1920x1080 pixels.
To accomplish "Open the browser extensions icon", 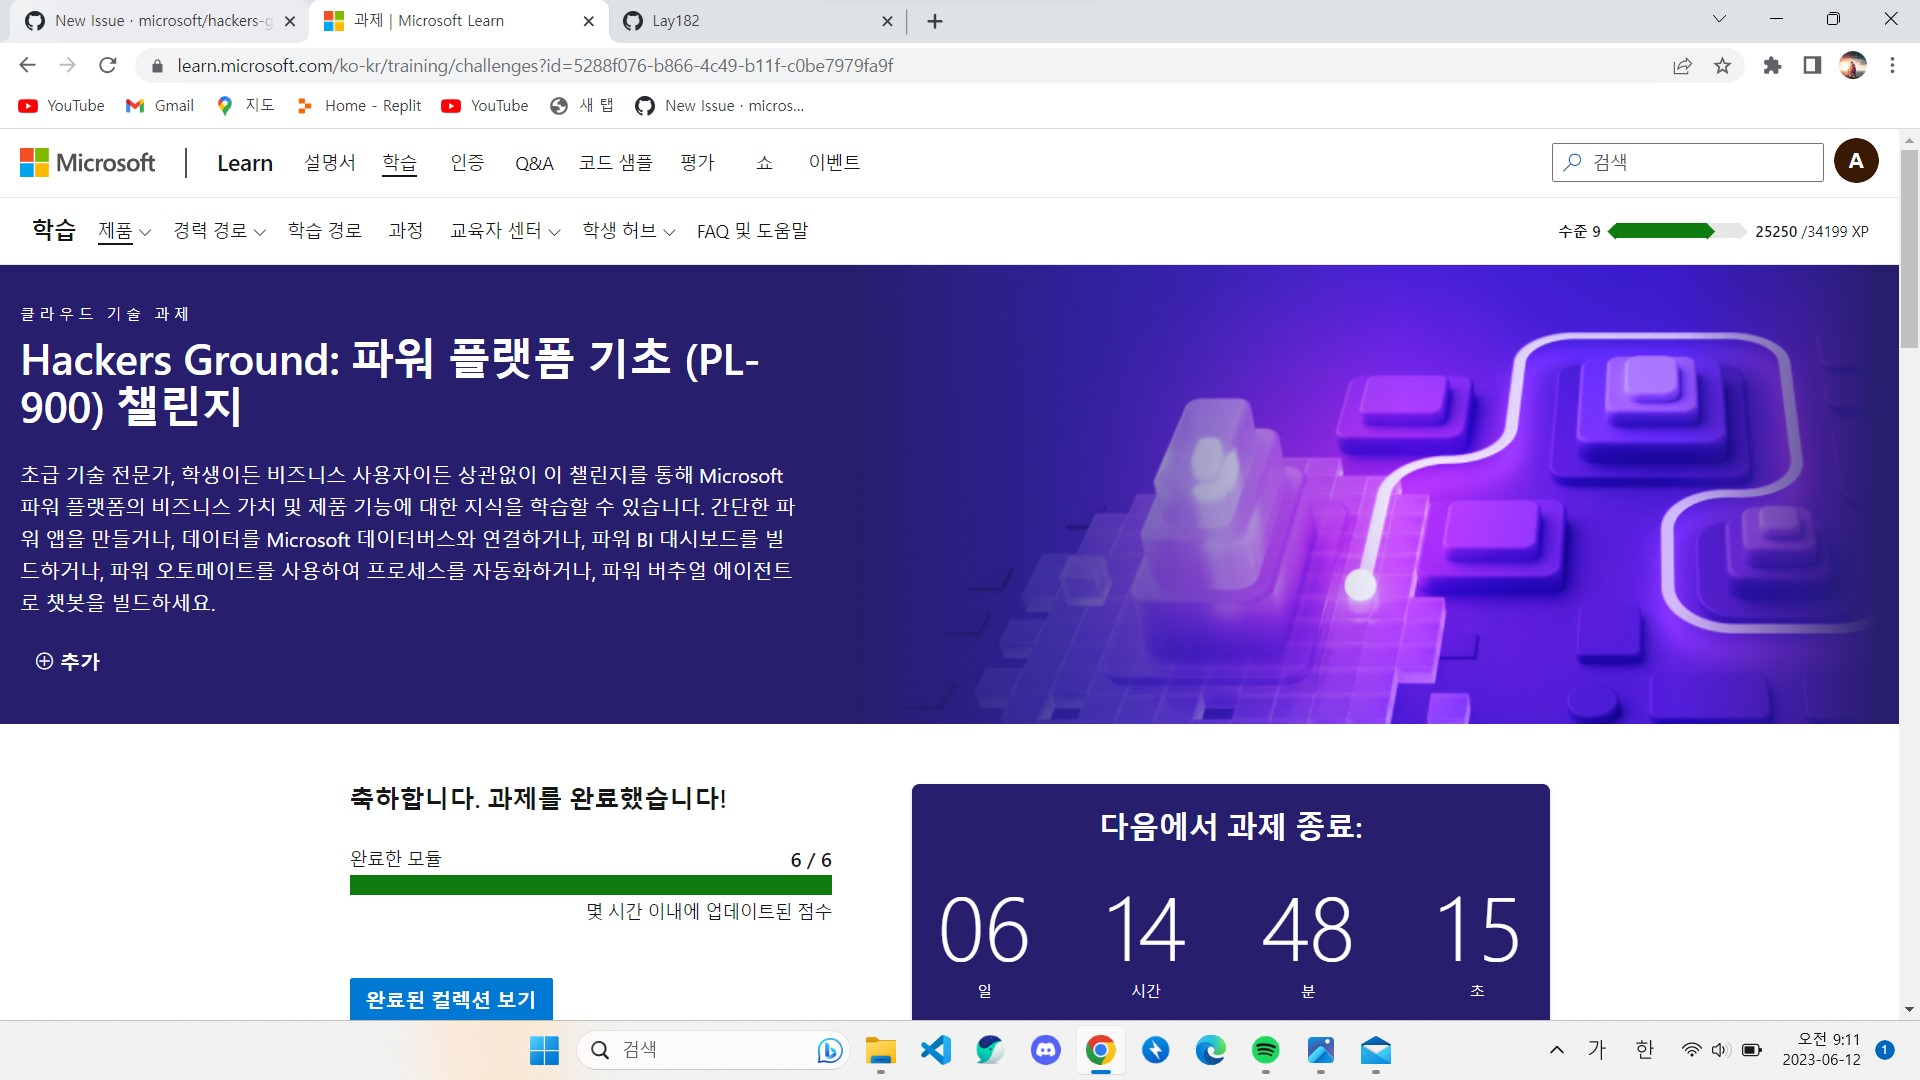I will 1772,65.
